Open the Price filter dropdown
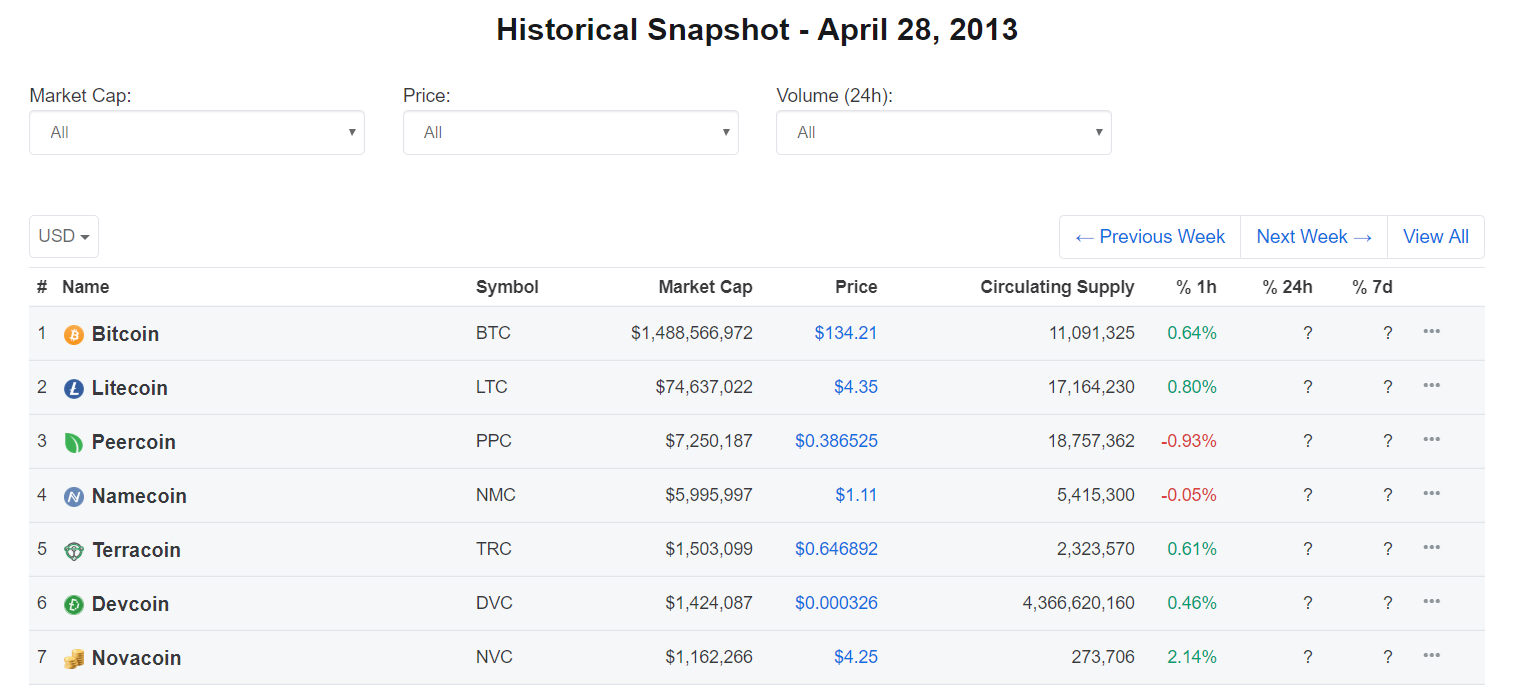1521x699 pixels. (571, 132)
